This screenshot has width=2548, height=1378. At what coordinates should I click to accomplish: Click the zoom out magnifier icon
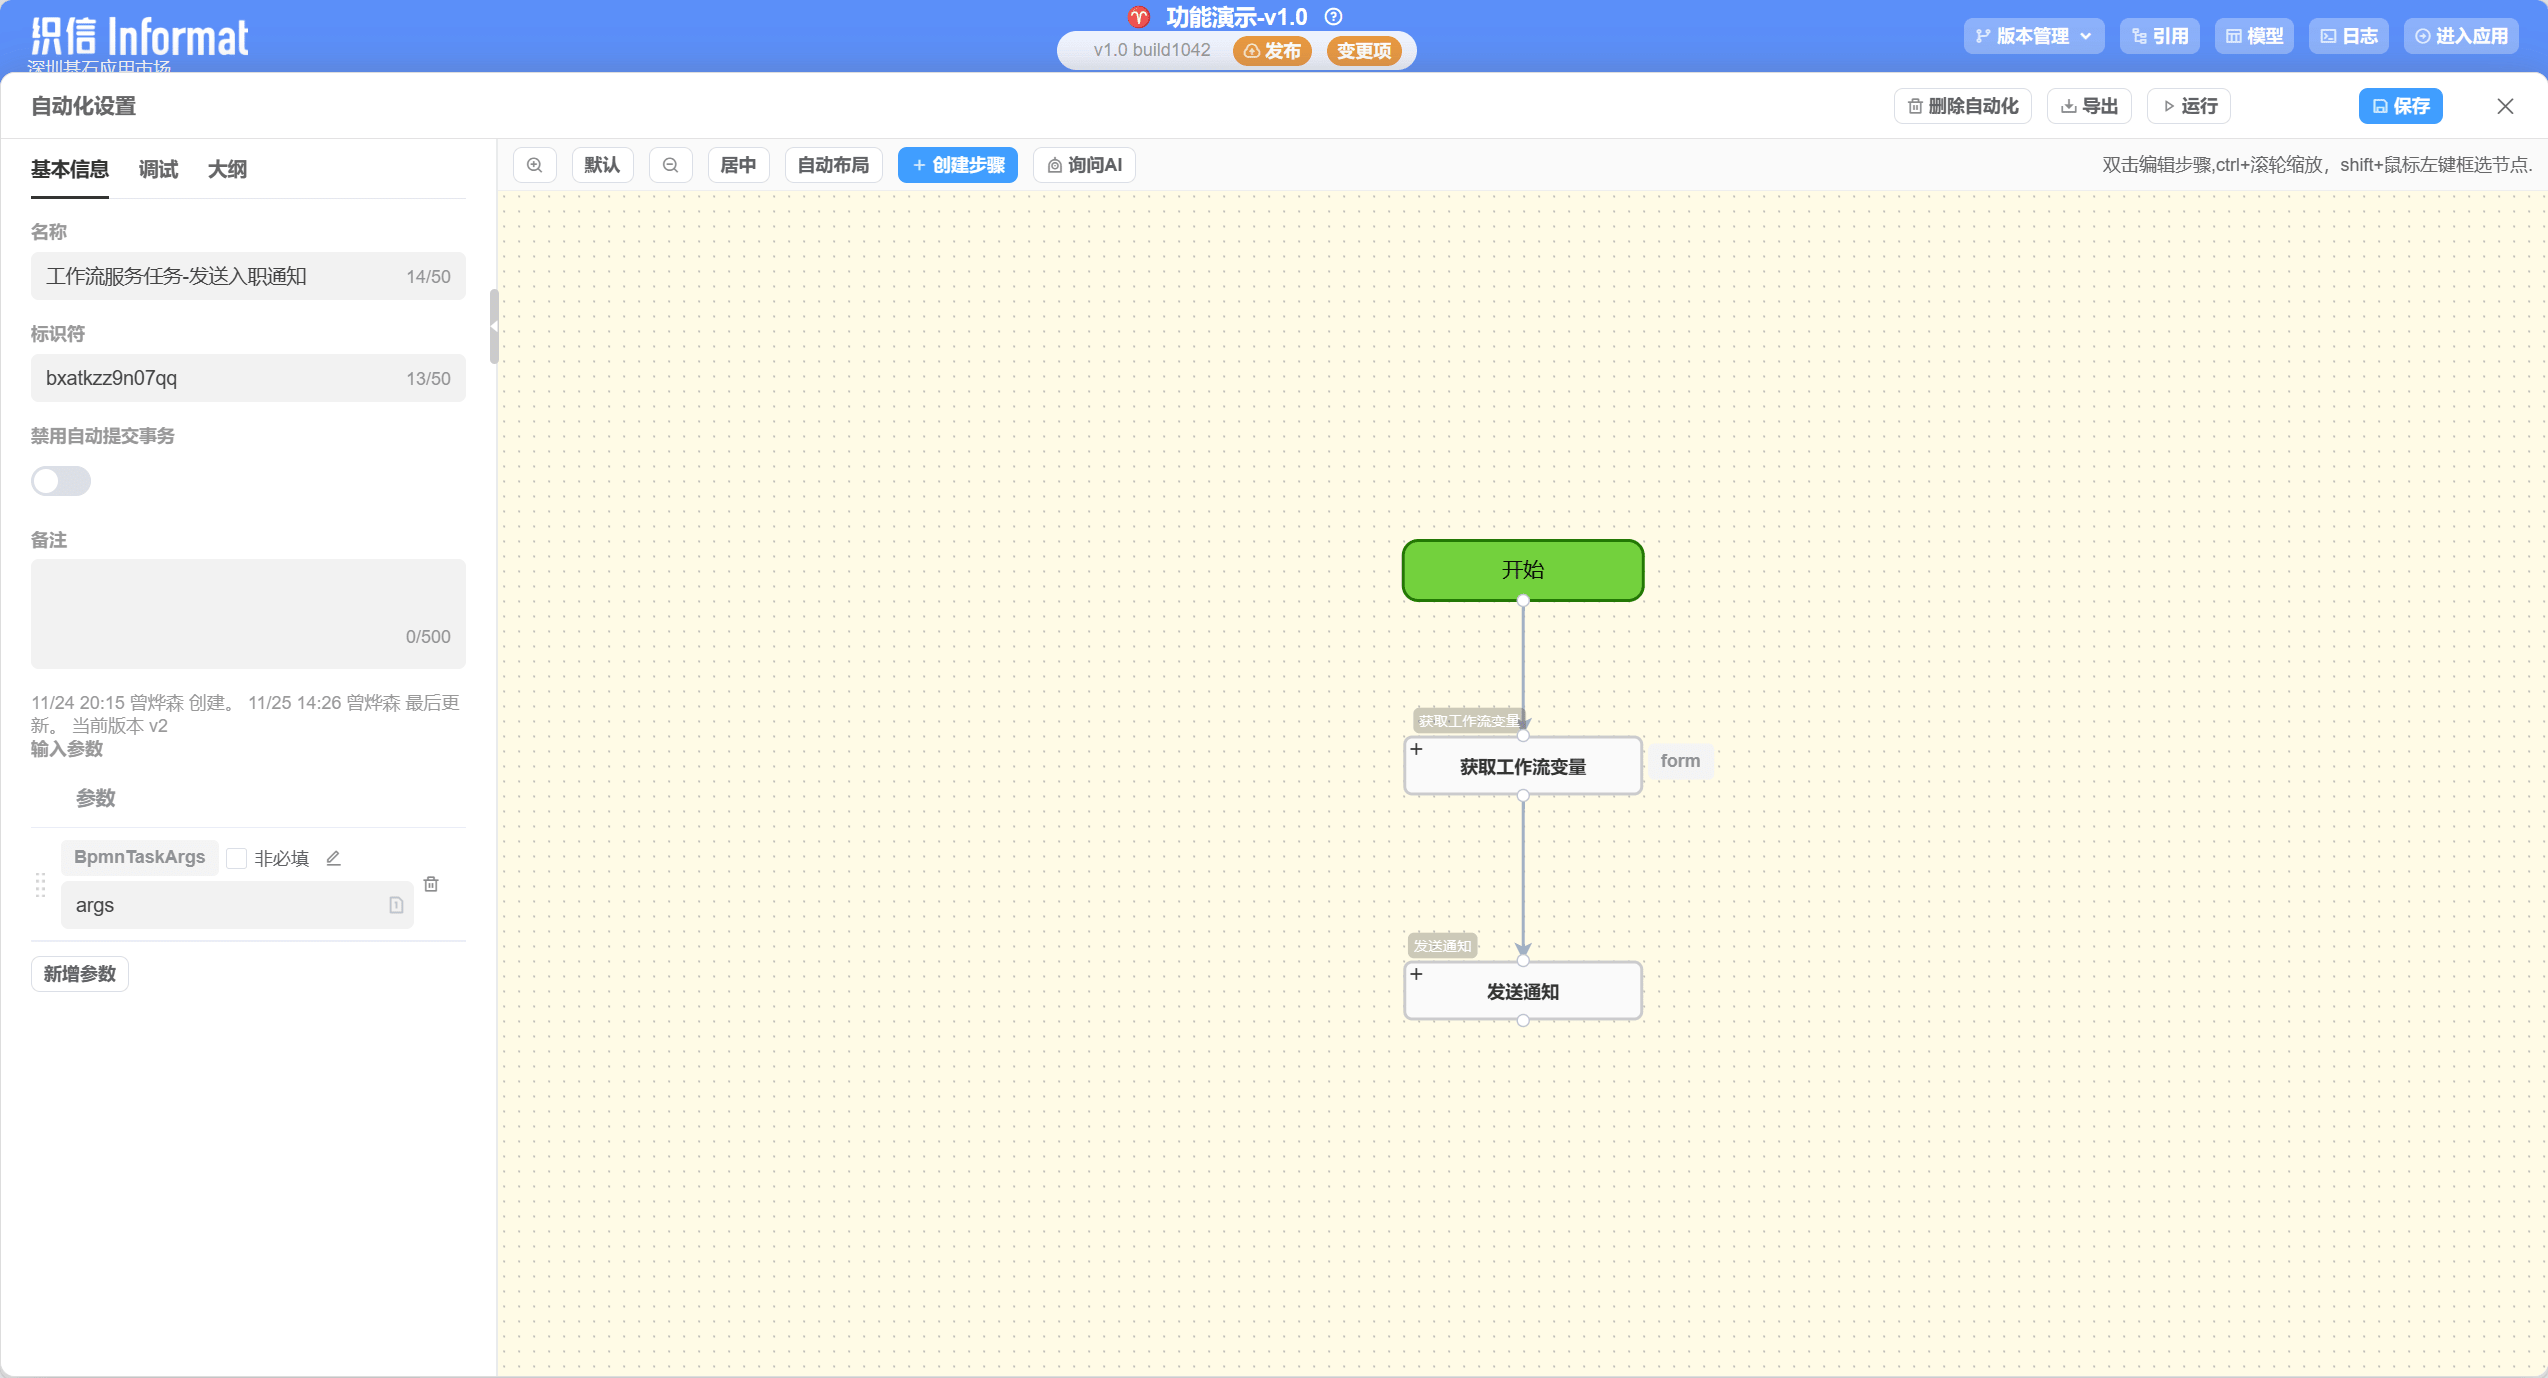[x=671, y=165]
